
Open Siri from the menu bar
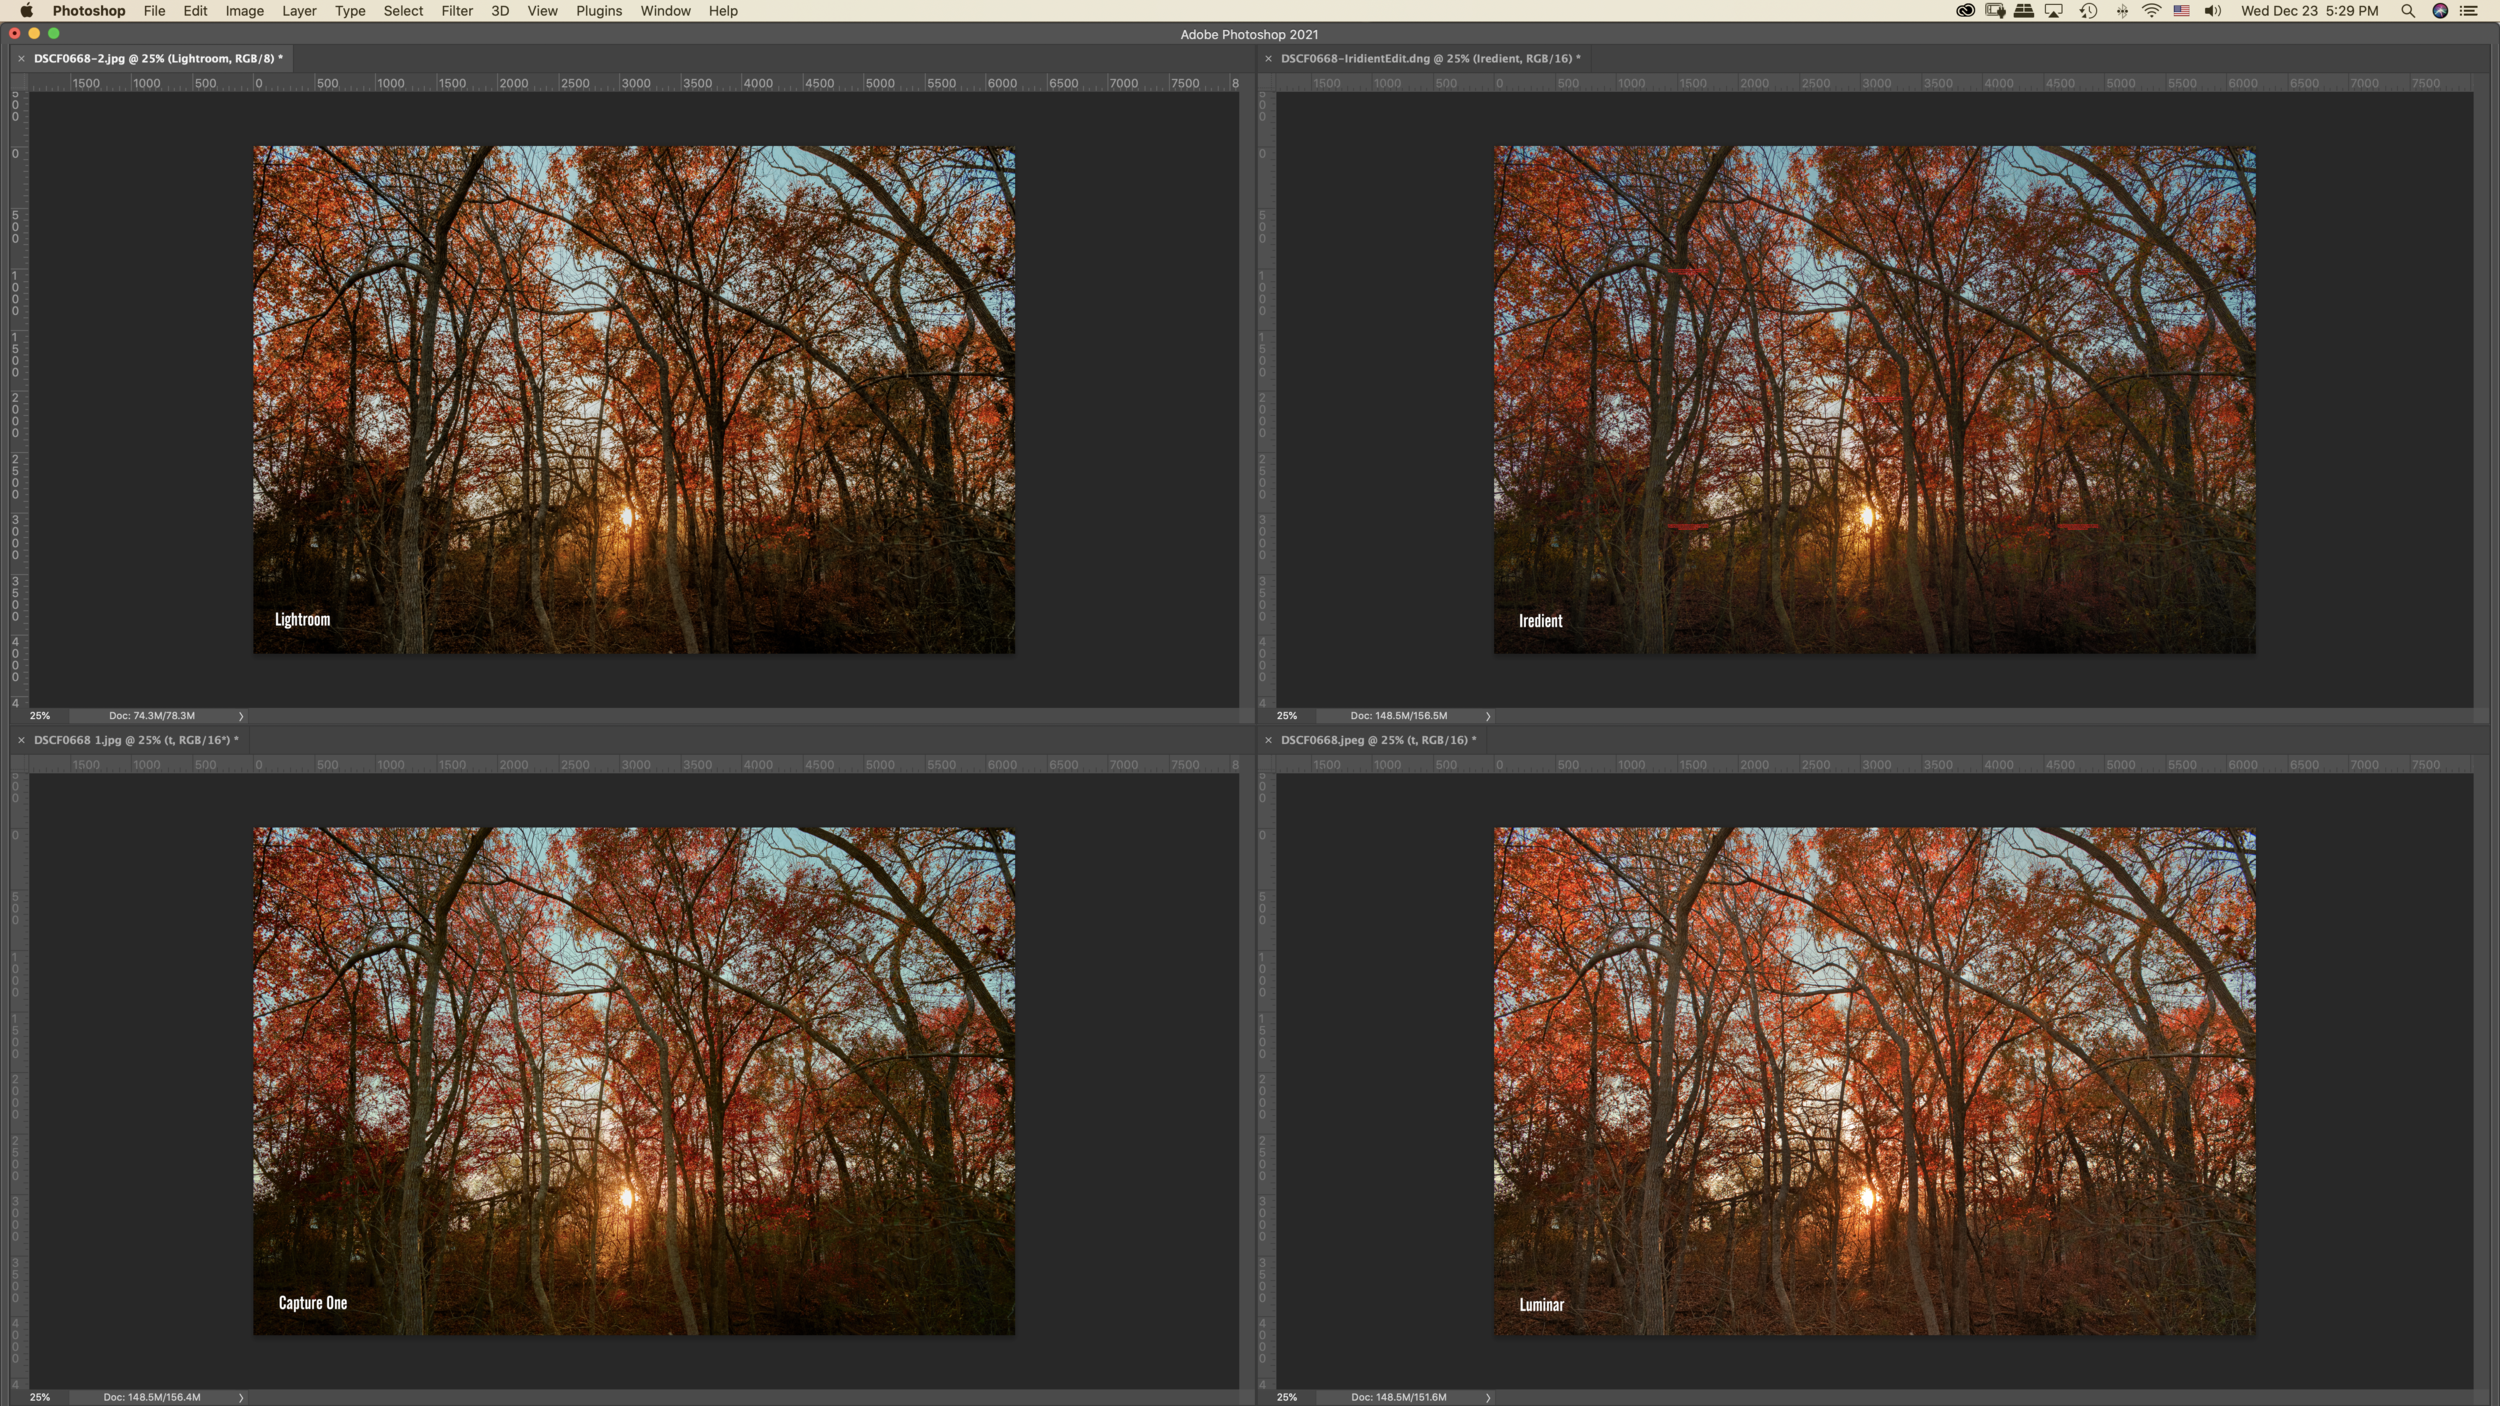click(x=2440, y=11)
